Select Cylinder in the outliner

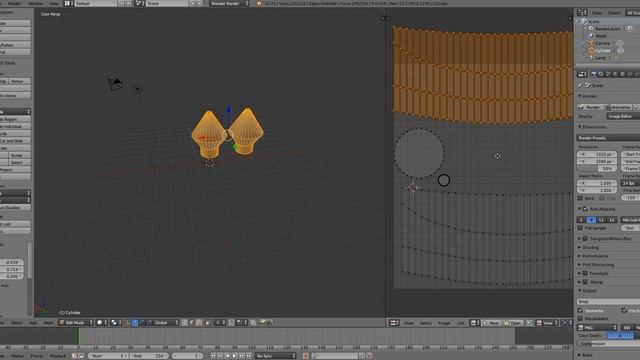[603, 51]
